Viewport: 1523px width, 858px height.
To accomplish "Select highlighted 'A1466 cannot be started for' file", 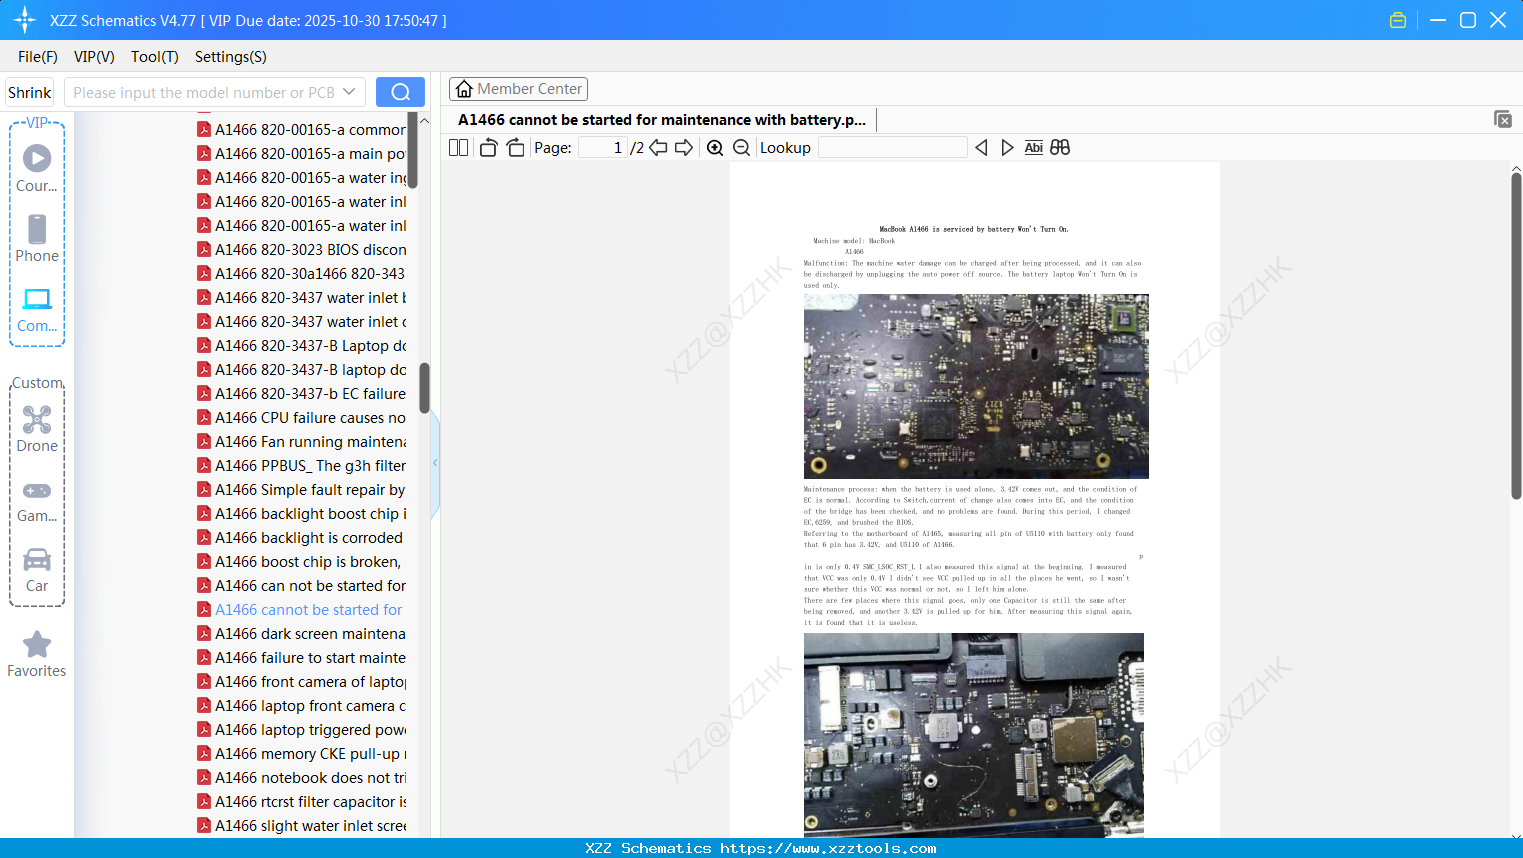I will pos(301,610).
